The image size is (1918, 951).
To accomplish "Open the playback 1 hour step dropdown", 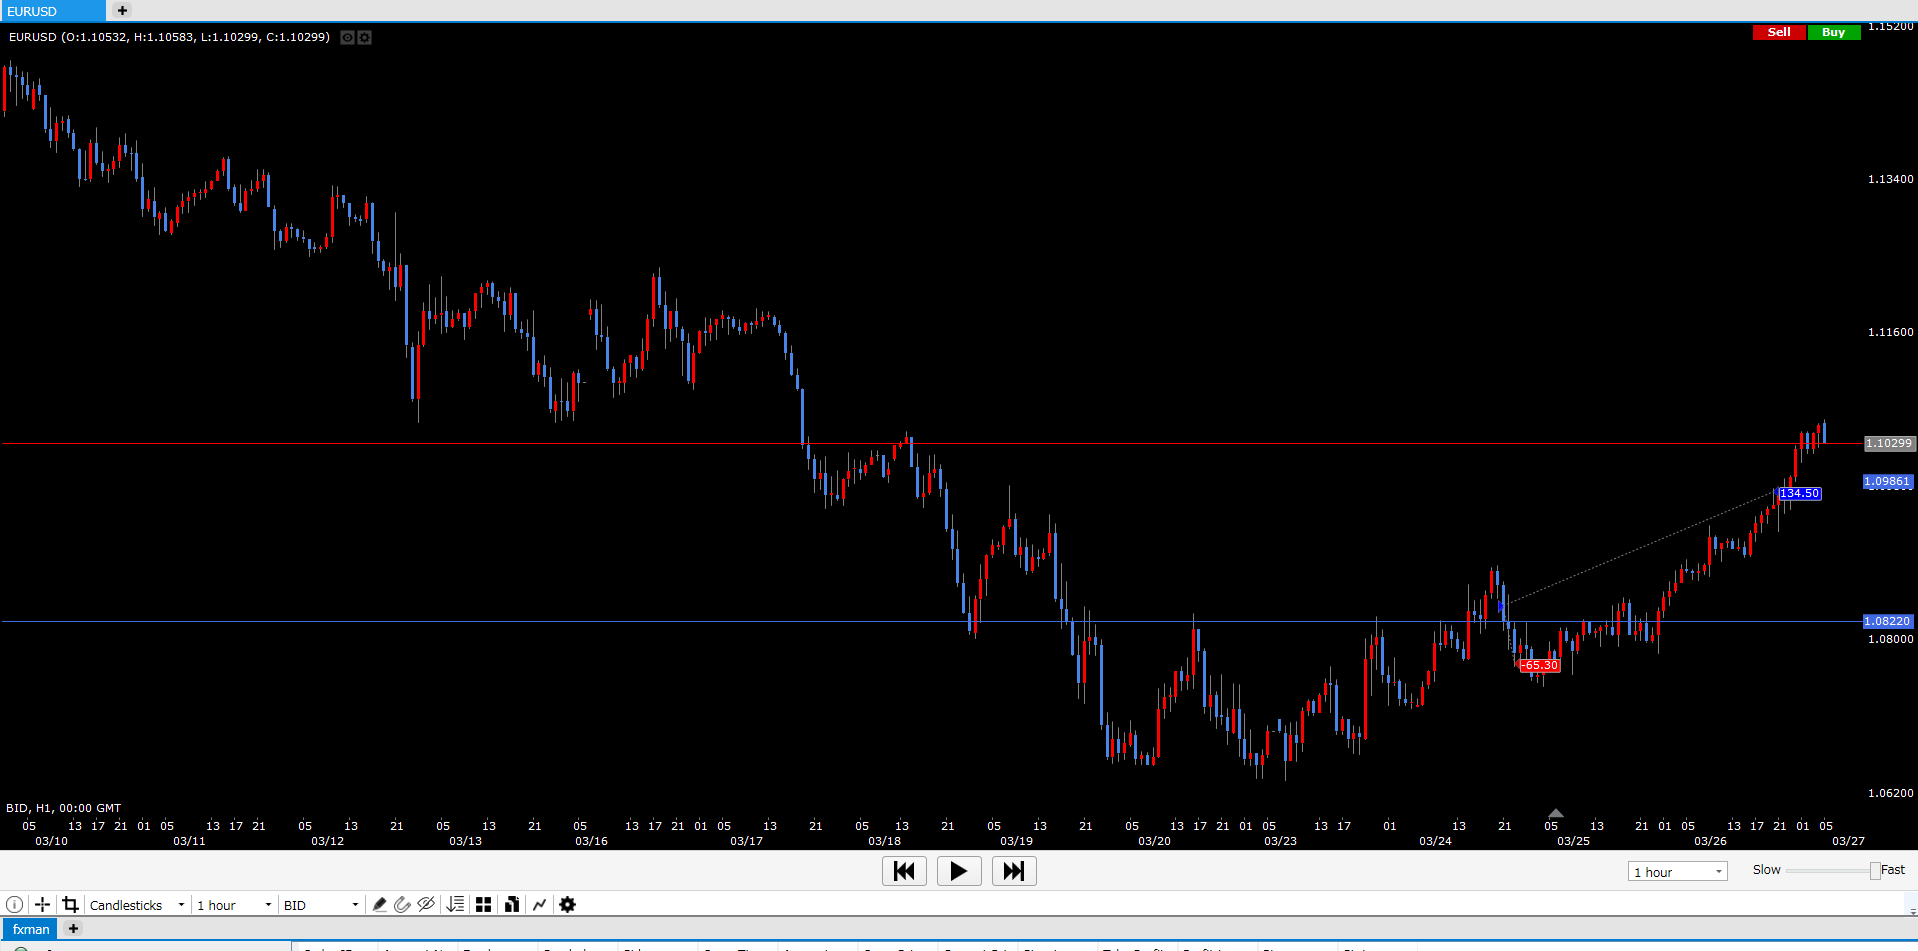I will (x=1677, y=872).
